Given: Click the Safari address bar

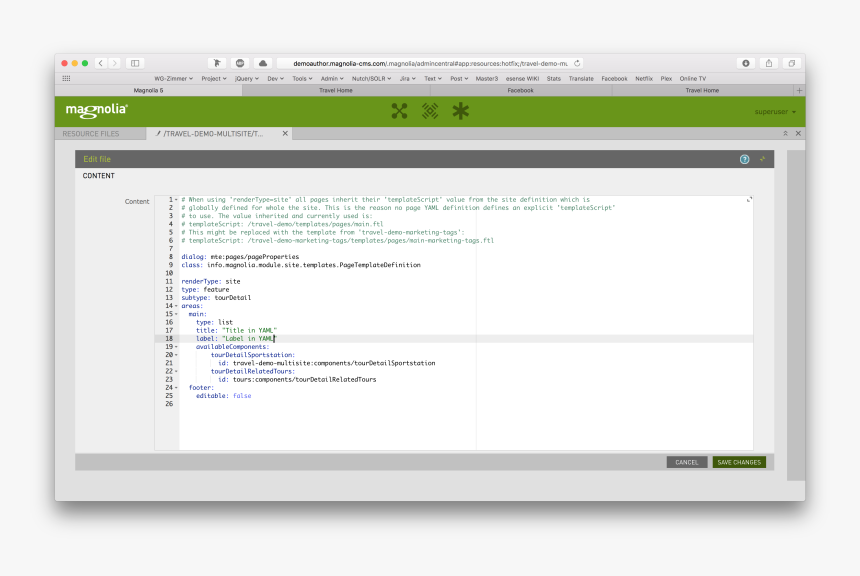Looking at the screenshot, I should coord(430,63).
